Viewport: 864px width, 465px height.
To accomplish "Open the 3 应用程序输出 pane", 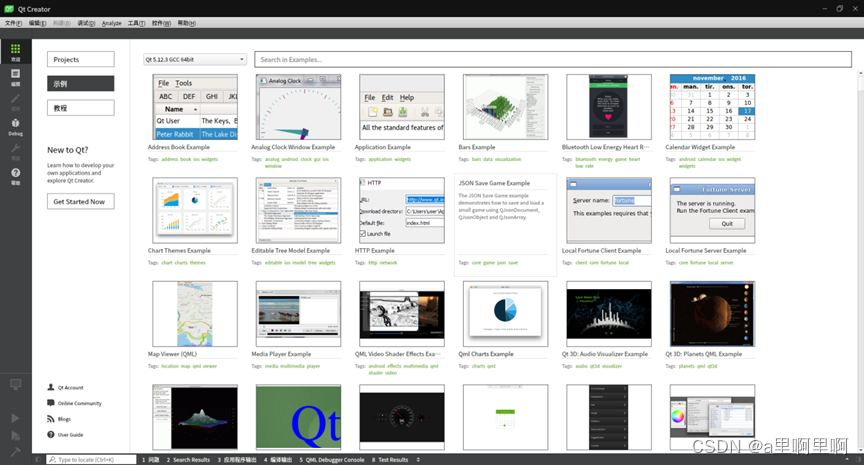I will click(237, 459).
